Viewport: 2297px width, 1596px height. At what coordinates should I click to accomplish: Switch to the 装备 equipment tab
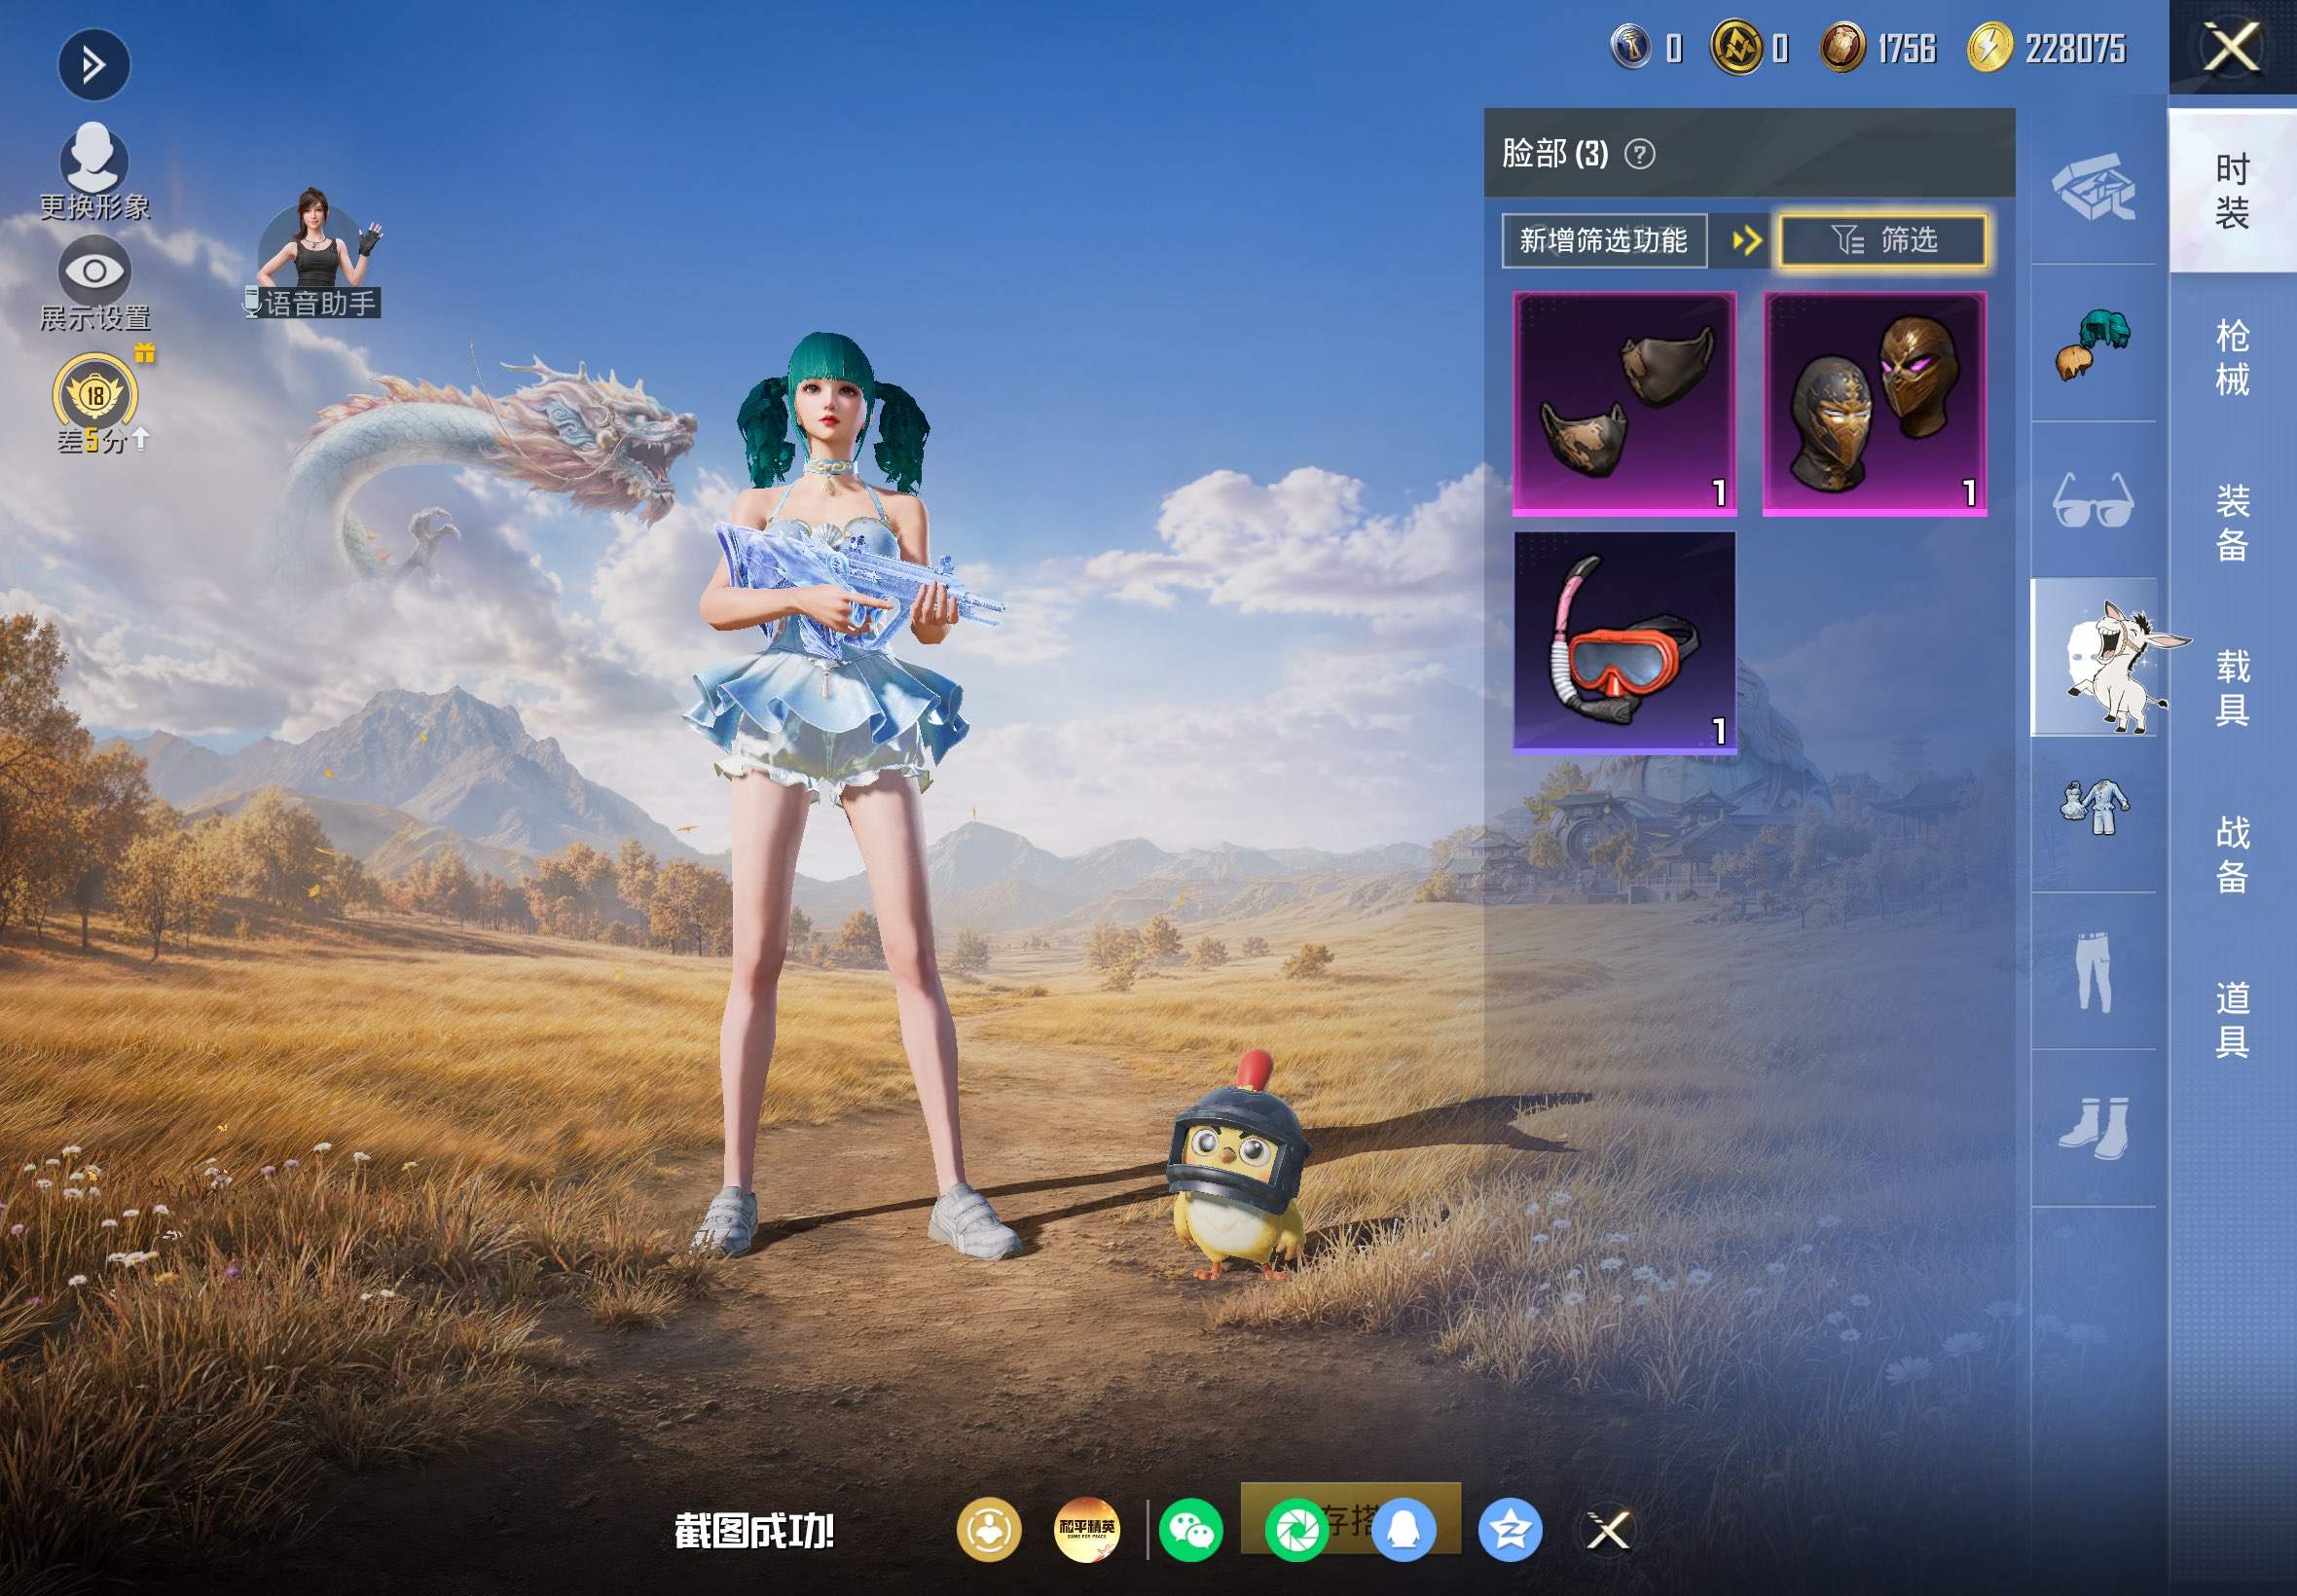point(2232,523)
